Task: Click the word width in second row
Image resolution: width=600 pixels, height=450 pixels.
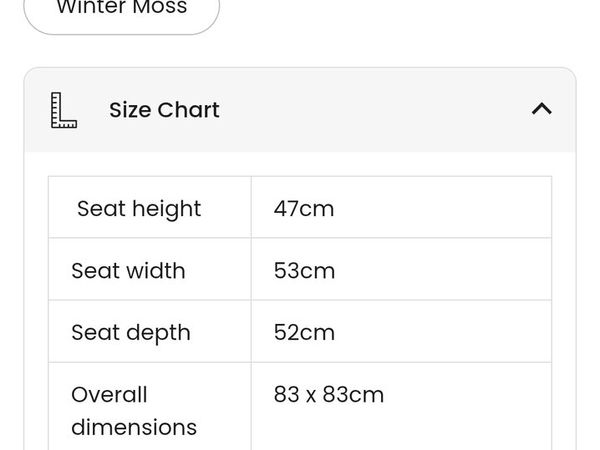Action: [156, 271]
